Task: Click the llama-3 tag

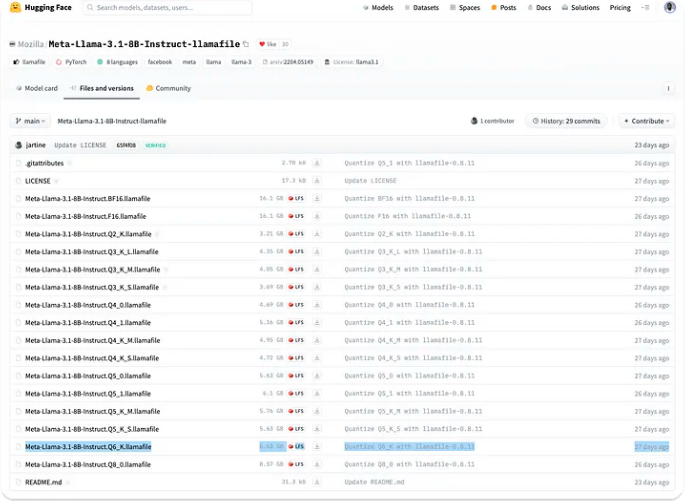Action: pos(241,62)
